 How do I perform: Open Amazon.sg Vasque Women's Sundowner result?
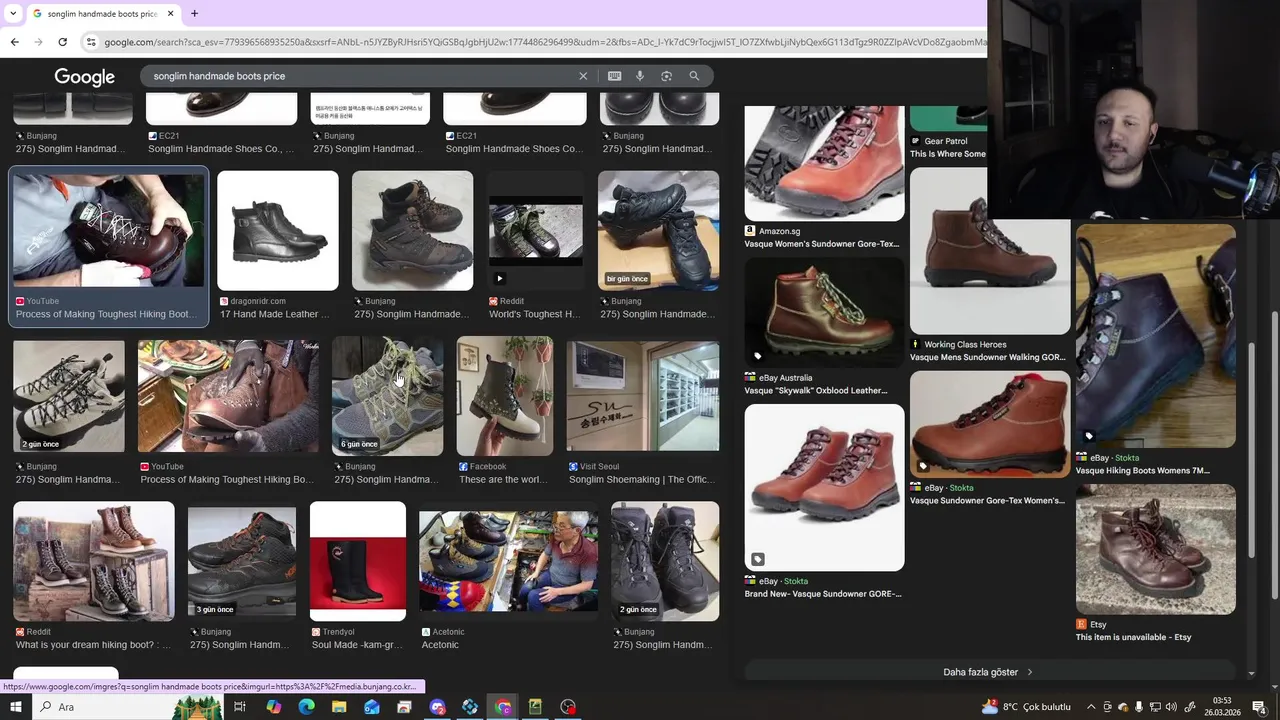click(822, 244)
